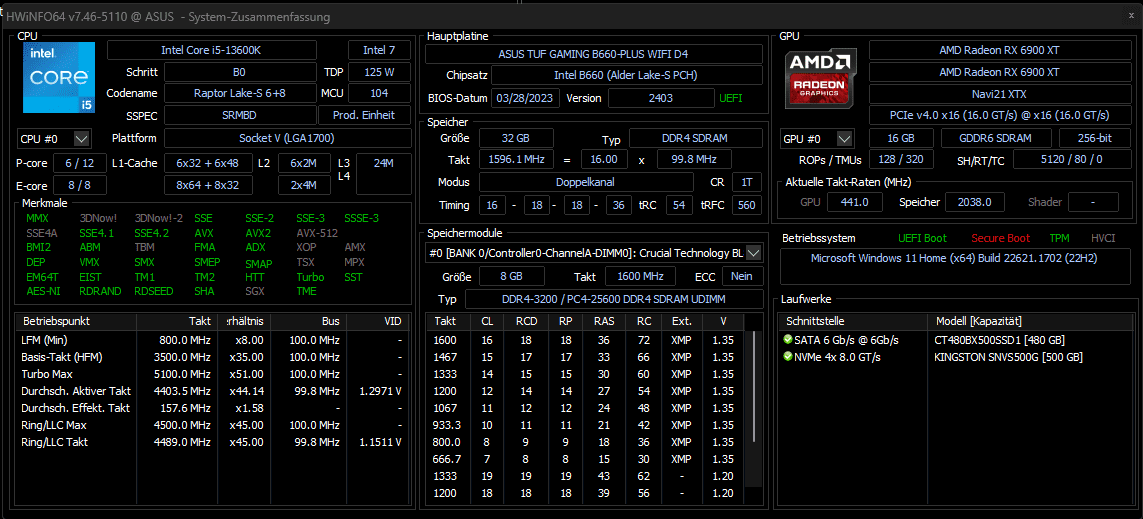Screen dimensions: 1143x519
Task: Click the PCIe v4.0 x16 link field
Action: coord(999,115)
